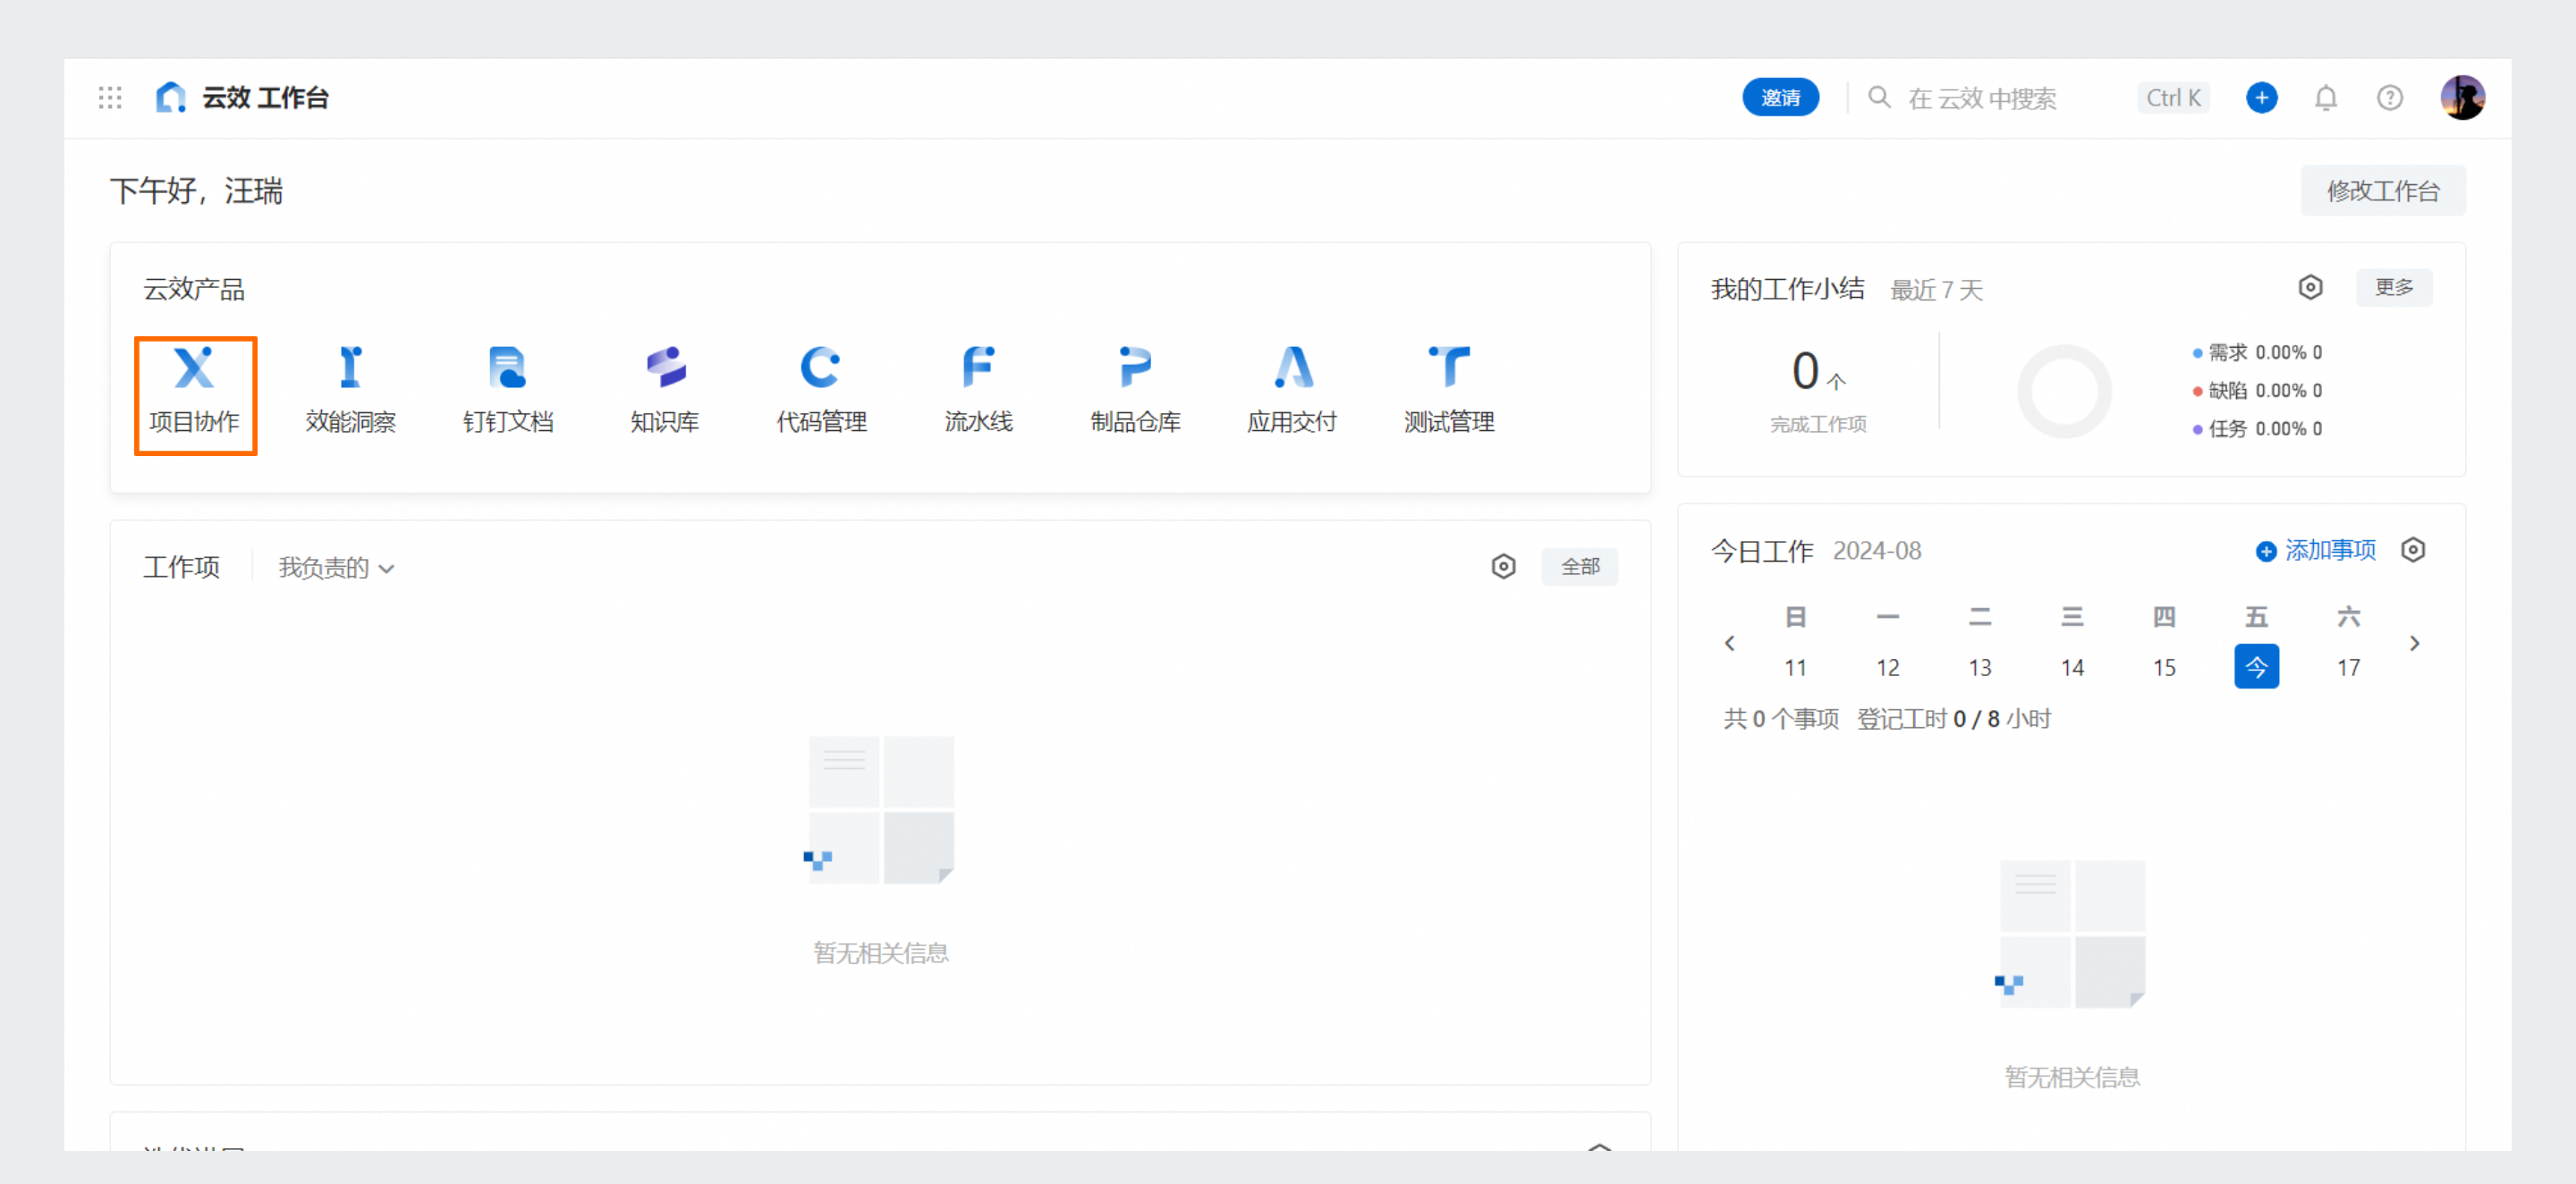Select date 17 in calendar
Image resolution: width=2576 pixels, height=1184 pixels.
(x=2348, y=667)
